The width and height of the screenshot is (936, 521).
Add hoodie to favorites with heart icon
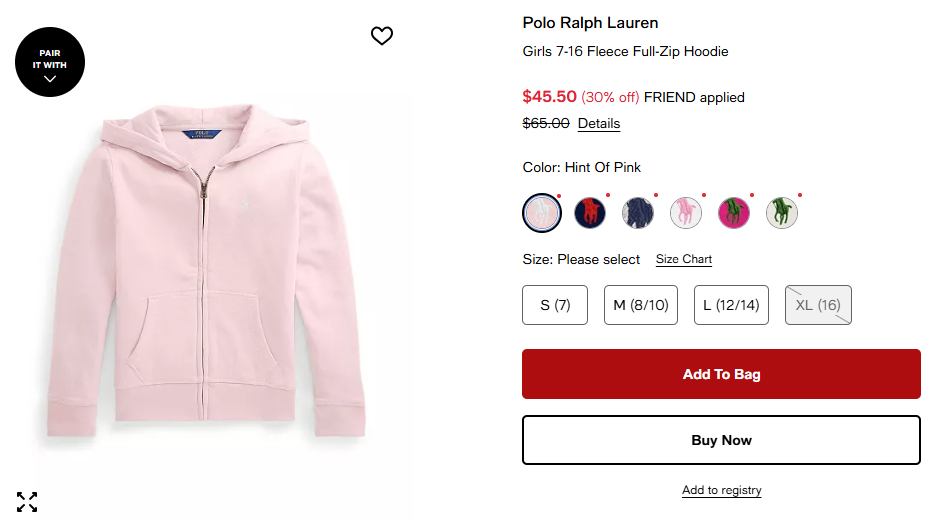click(382, 36)
